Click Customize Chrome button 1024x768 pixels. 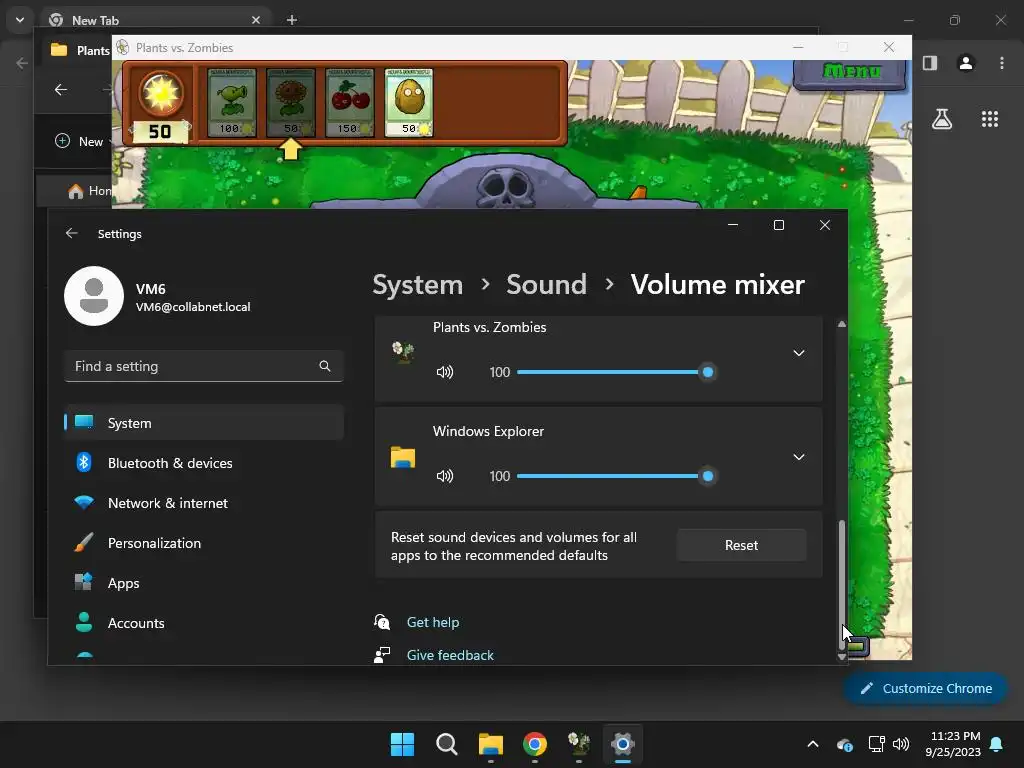pyautogui.click(x=925, y=688)
